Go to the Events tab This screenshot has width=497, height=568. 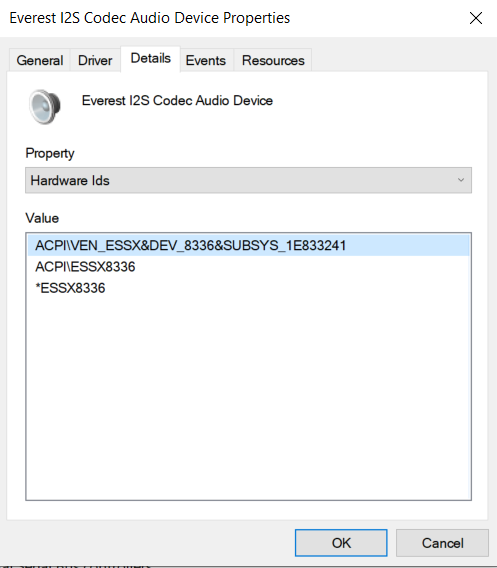pyautogui.click(x=206, y=60)
